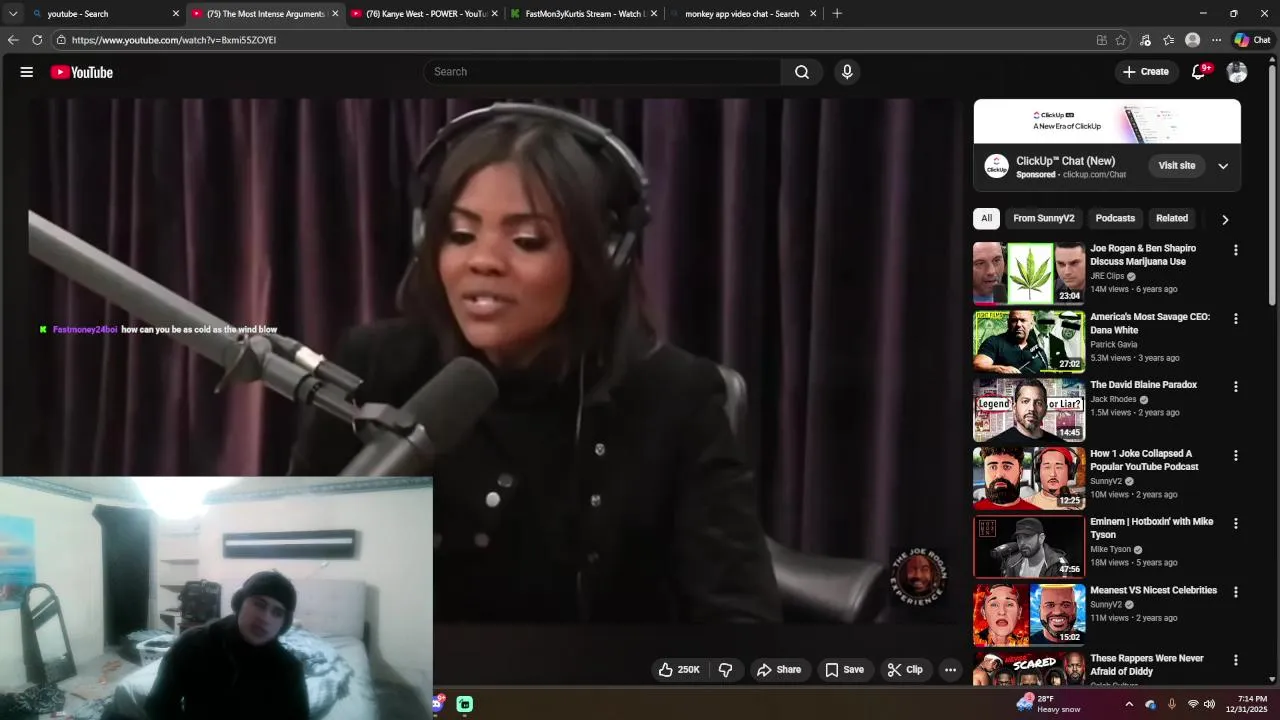Open the tab search dropdown arrow

click(x=13, y=14)
